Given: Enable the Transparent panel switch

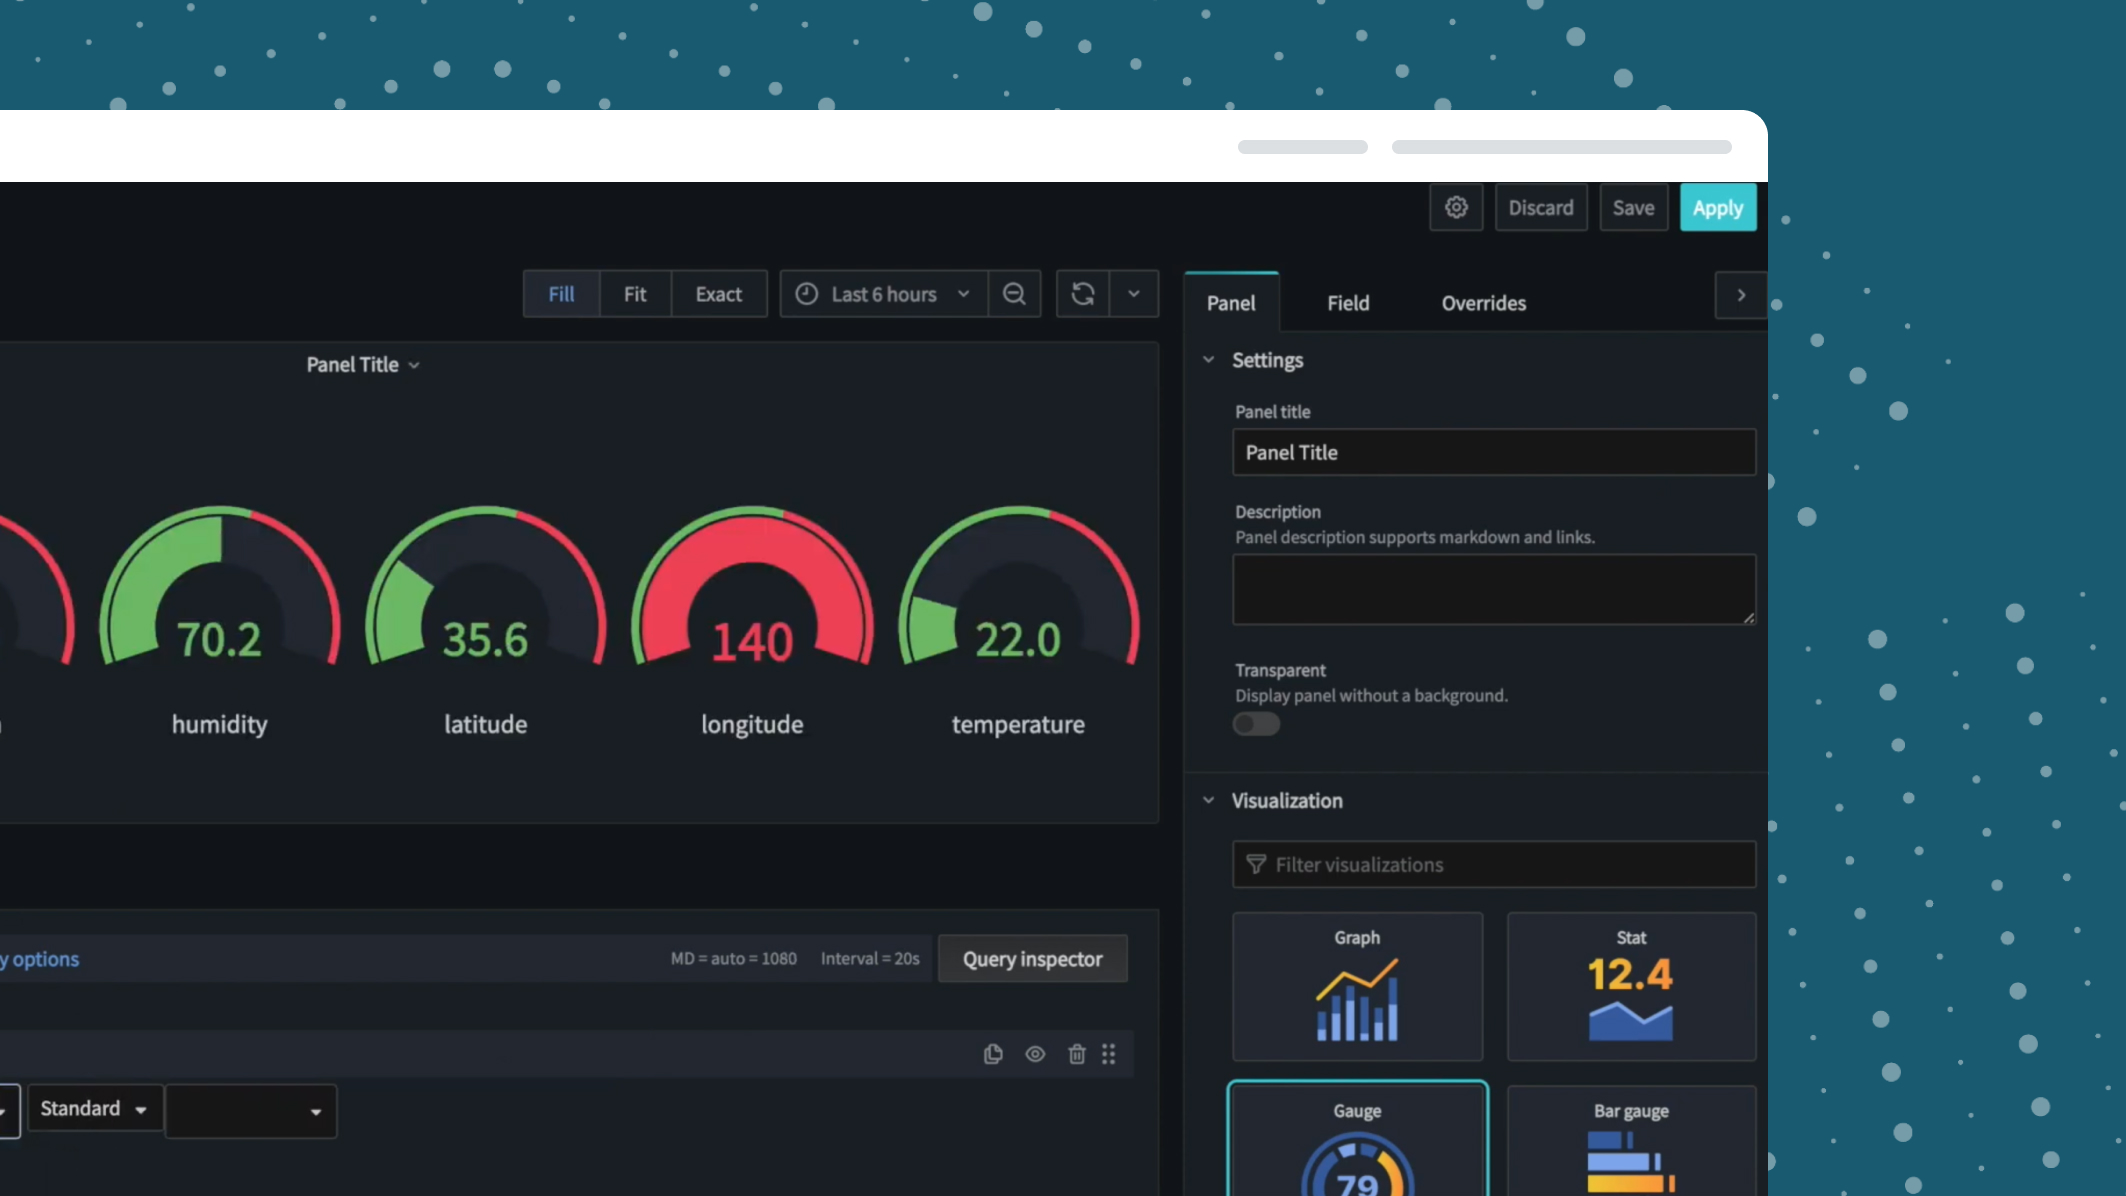Looking at the screenshot, I should [1256, 724].
